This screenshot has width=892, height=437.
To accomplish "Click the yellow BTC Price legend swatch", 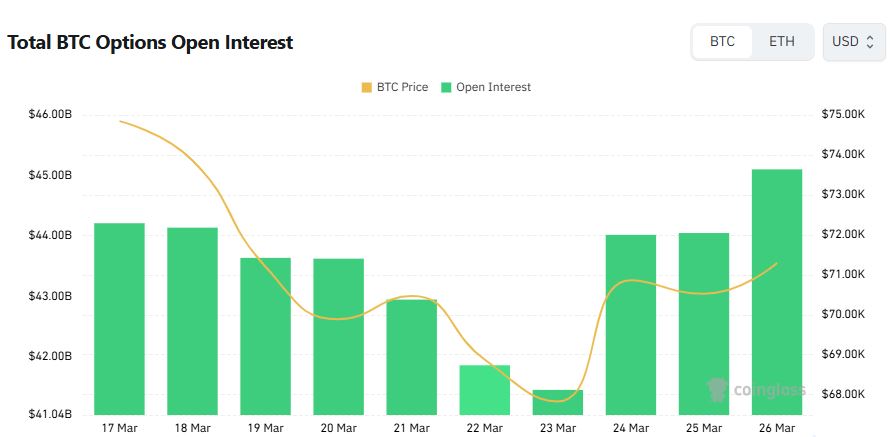I will tap(366, 87).
